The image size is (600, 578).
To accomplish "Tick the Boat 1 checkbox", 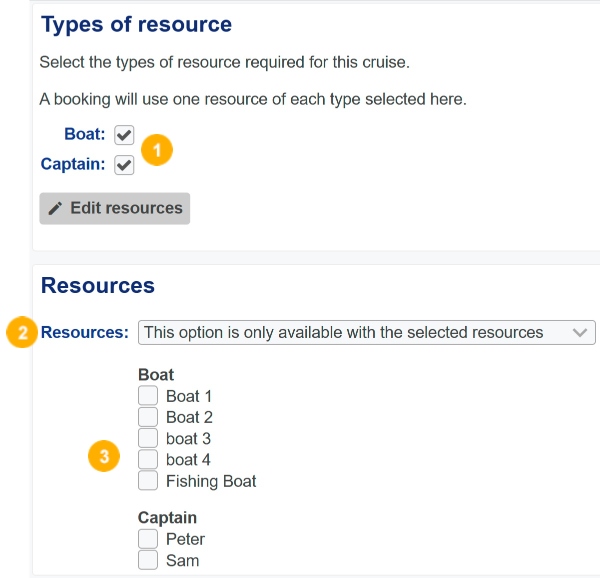I will coord(148,396).
